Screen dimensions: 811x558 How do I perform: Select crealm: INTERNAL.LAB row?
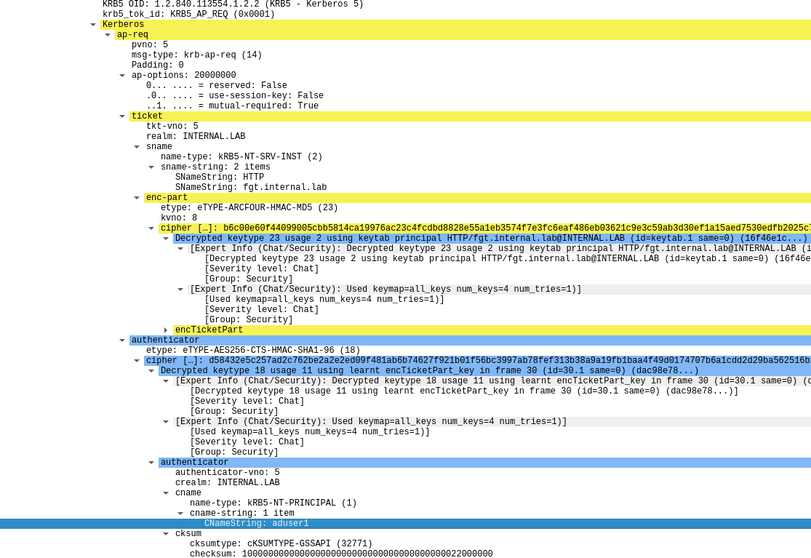[x=227, y=482]
